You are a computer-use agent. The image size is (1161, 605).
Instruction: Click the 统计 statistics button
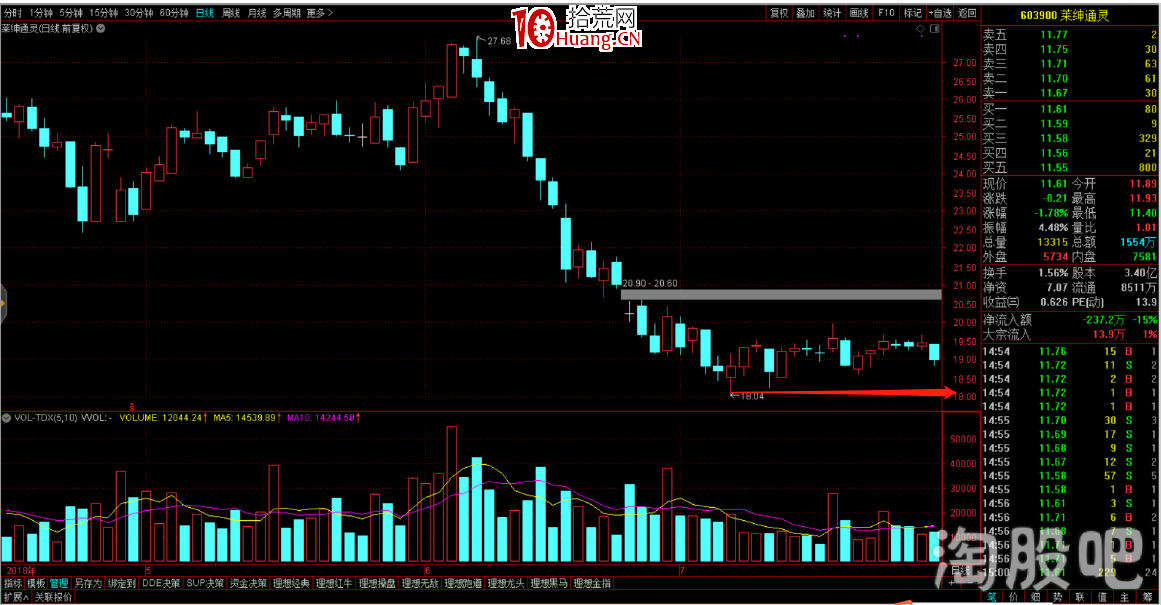(x=832, y=13)
